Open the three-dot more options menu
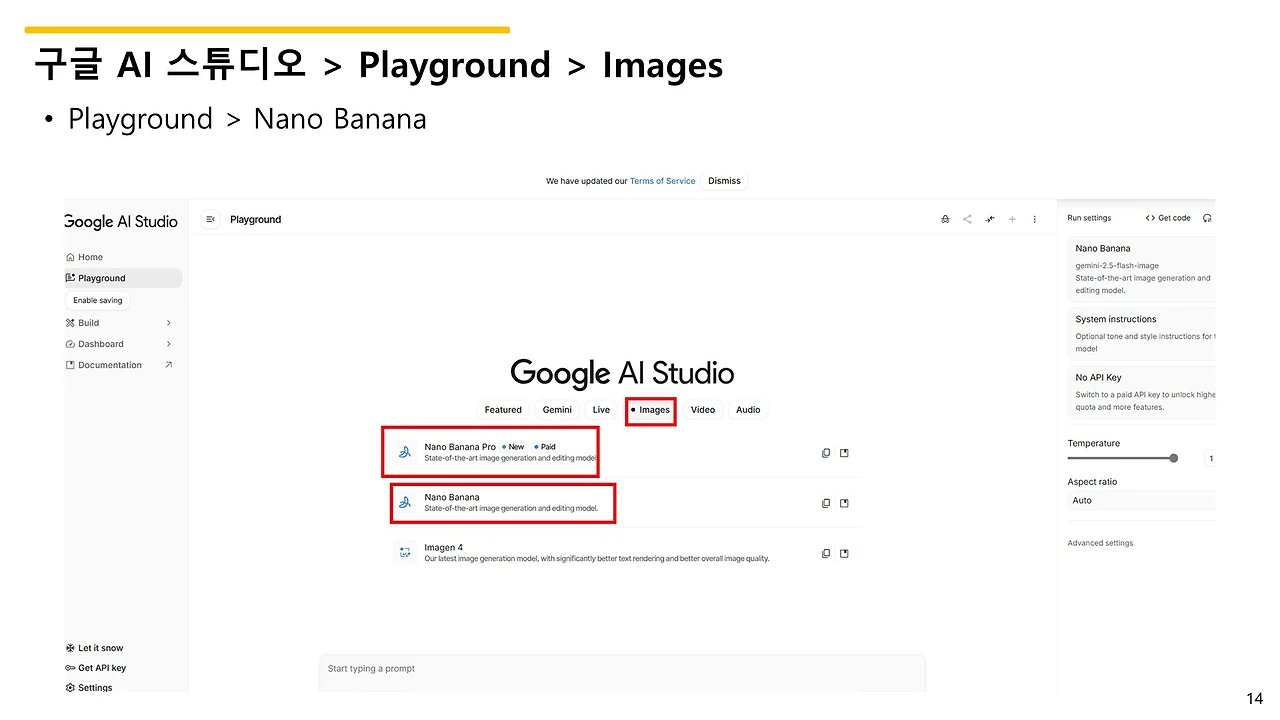Image resolution: width=1280 pixels, height=720 pixels. 1034,219
